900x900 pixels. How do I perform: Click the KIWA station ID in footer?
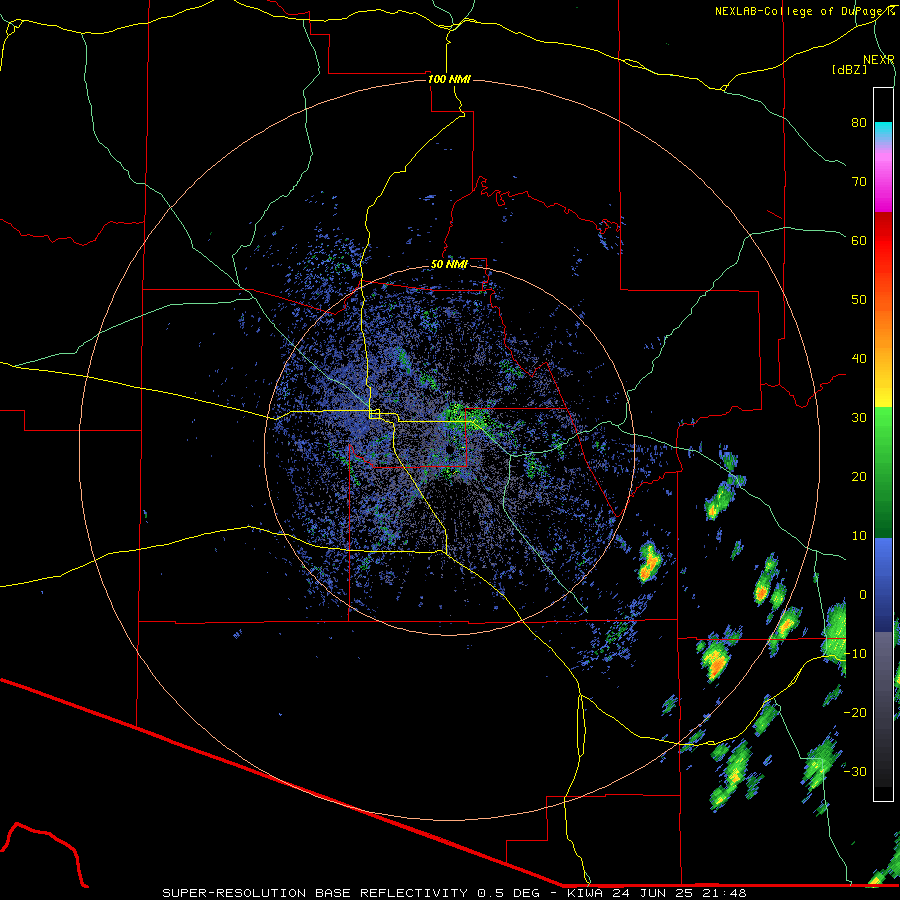(x=584, y=893)
